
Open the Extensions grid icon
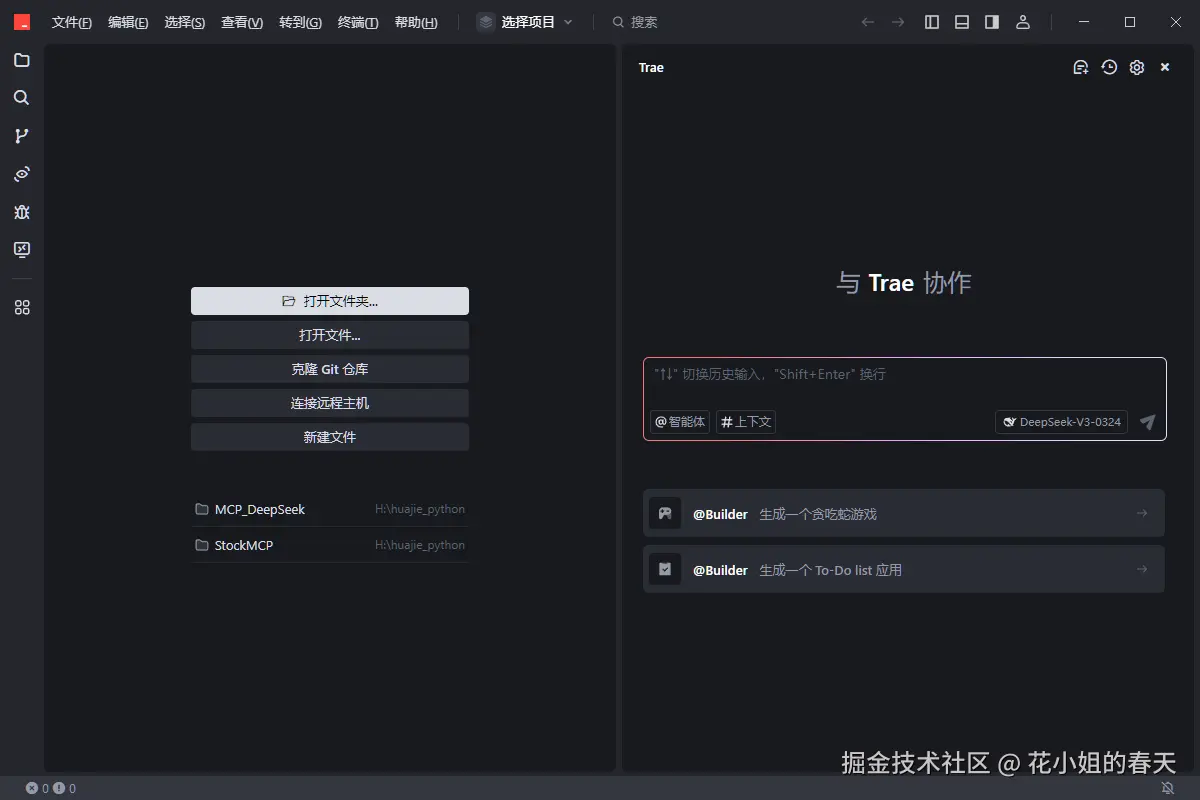click(x=22, y=308)
